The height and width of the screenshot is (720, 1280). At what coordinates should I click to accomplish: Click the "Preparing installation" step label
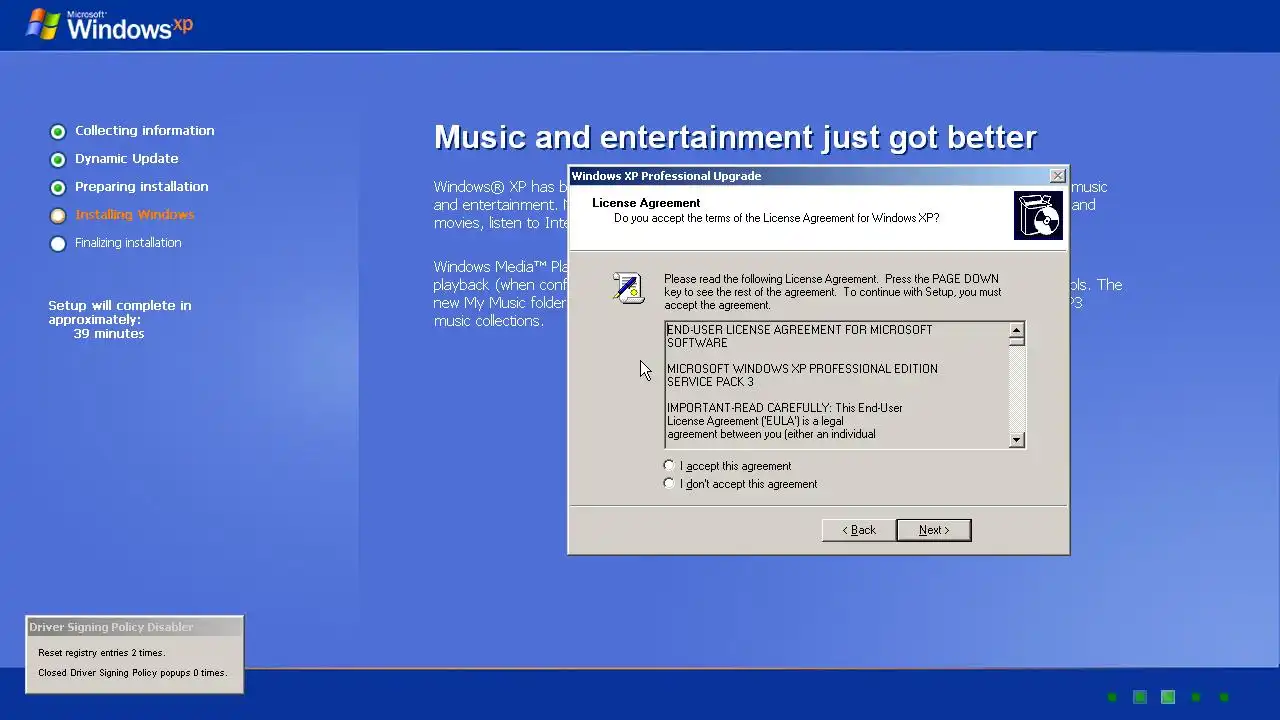142,187
